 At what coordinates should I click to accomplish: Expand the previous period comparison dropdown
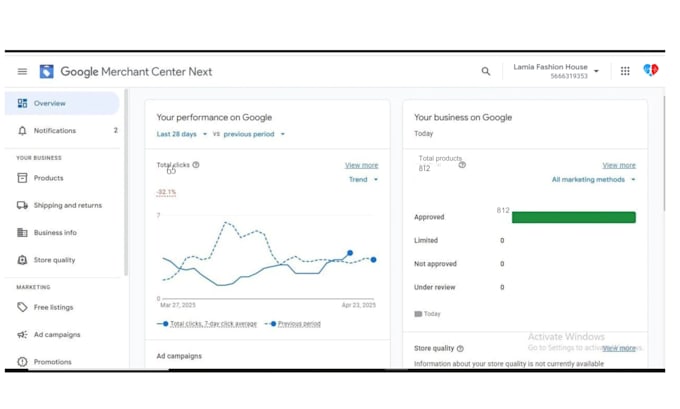tap(254, 134)
